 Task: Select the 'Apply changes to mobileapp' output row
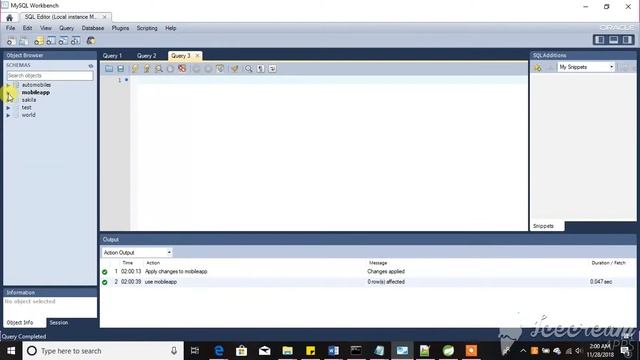click(x=367, y=271)
